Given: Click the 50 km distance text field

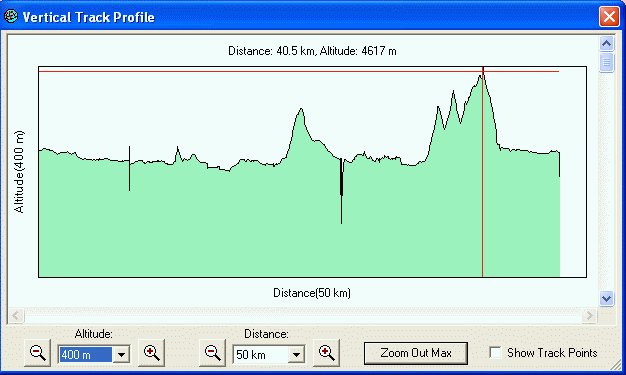Looking at the screenshot, I should 260,355.
